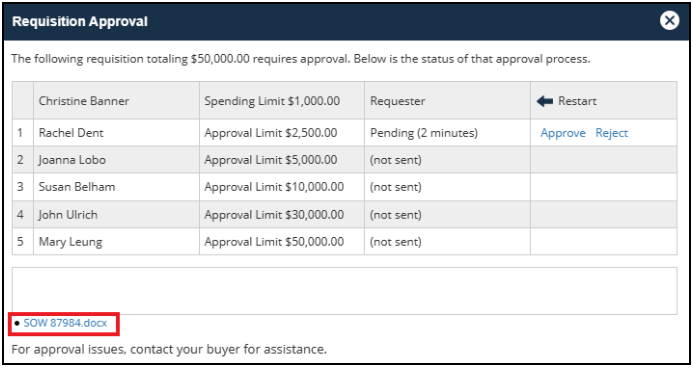The height and width of the screenshot is (368, 693).
Task: Select Susan Belham approver row
Action: tap(344, 187)
